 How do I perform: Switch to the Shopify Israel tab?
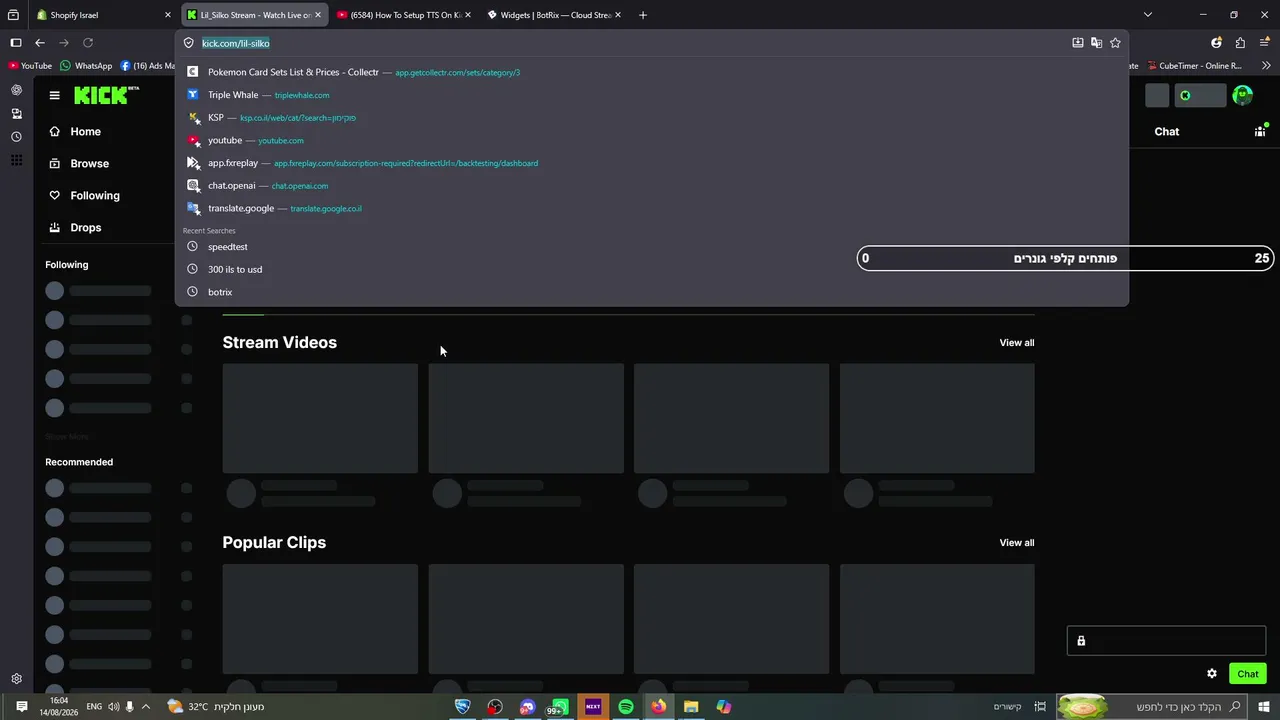pyautogui.click(x=103, y=15)
